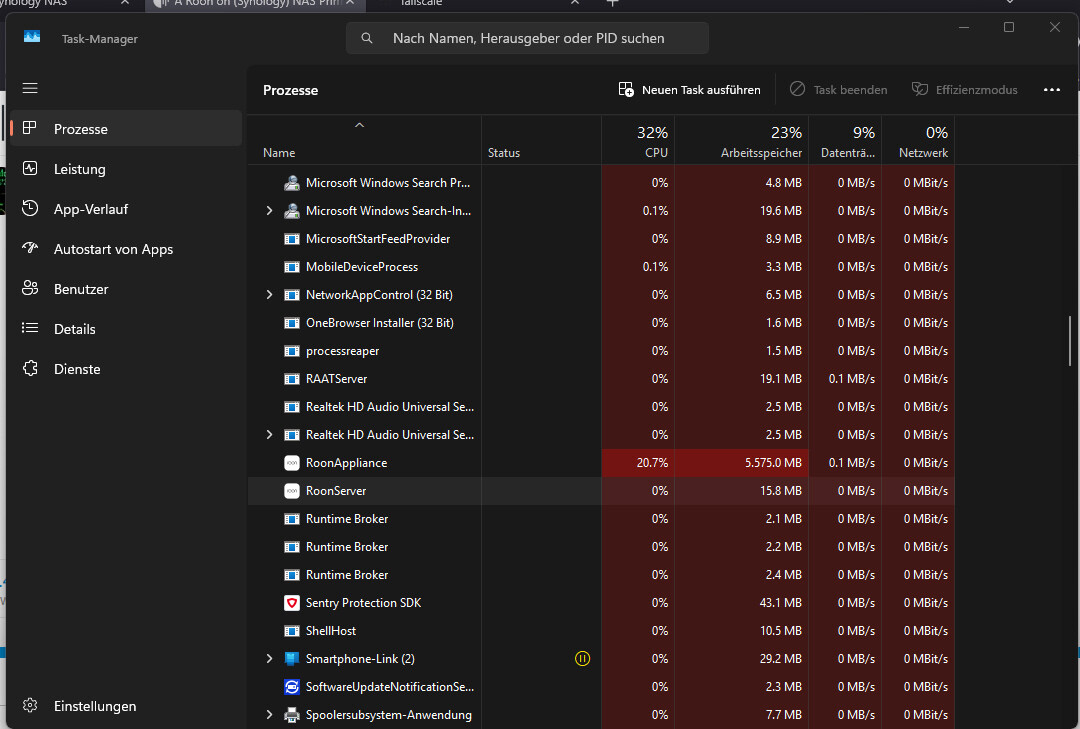This screenshot has width=1080, height=729.
Task: Click the Spoolersubsystem printer icon
Action: pos(292,715)
